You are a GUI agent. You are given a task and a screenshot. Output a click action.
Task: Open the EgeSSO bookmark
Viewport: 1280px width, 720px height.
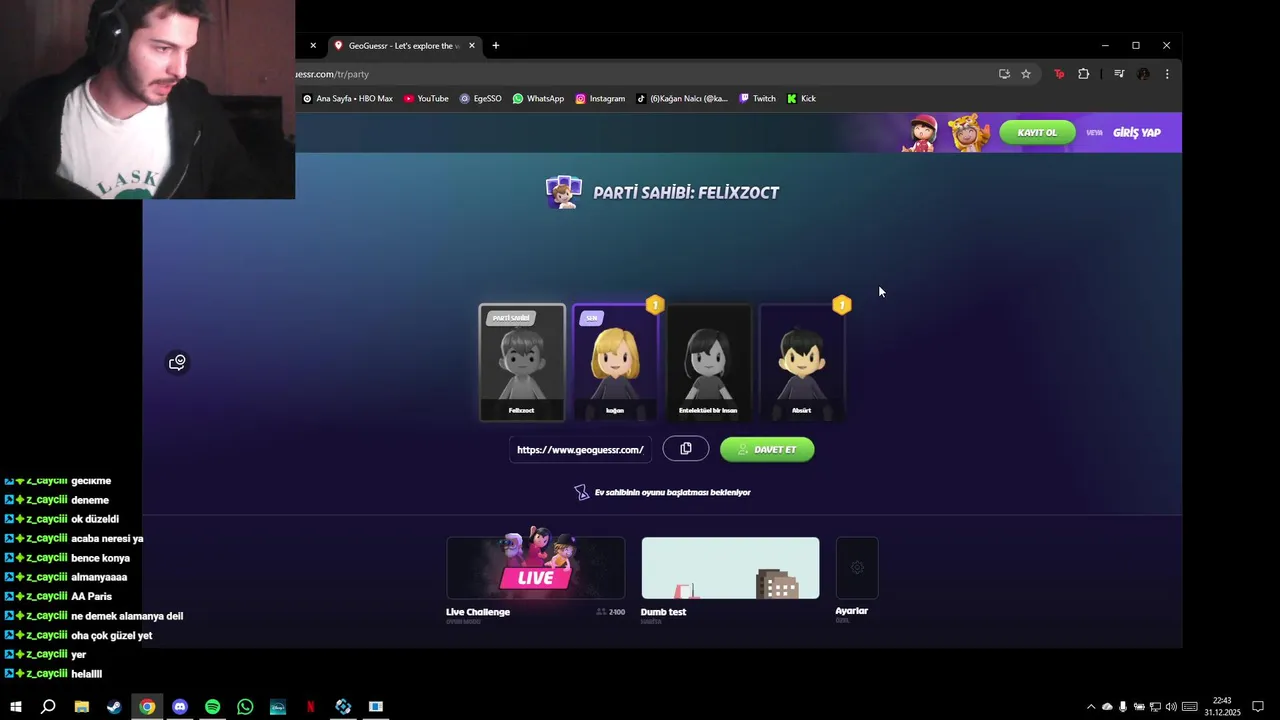[x=480, y=99]
